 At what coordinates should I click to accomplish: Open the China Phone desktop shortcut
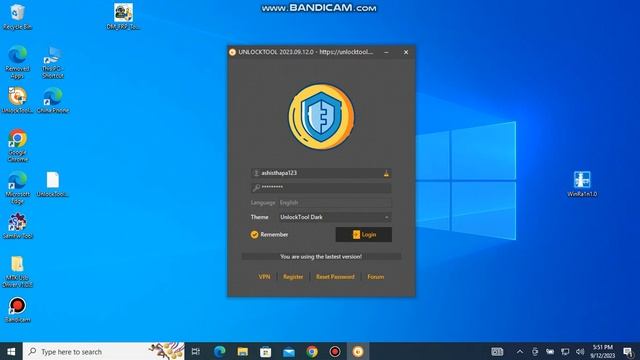pyautogui.click(x=53, y=100)
